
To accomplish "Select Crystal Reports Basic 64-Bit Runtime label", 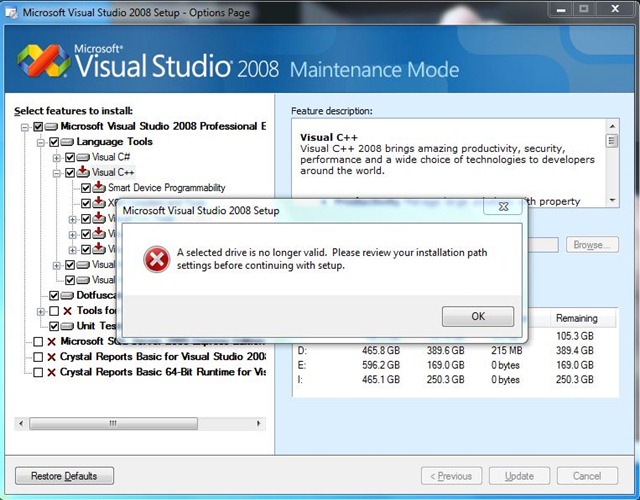I will click(163, 372).
